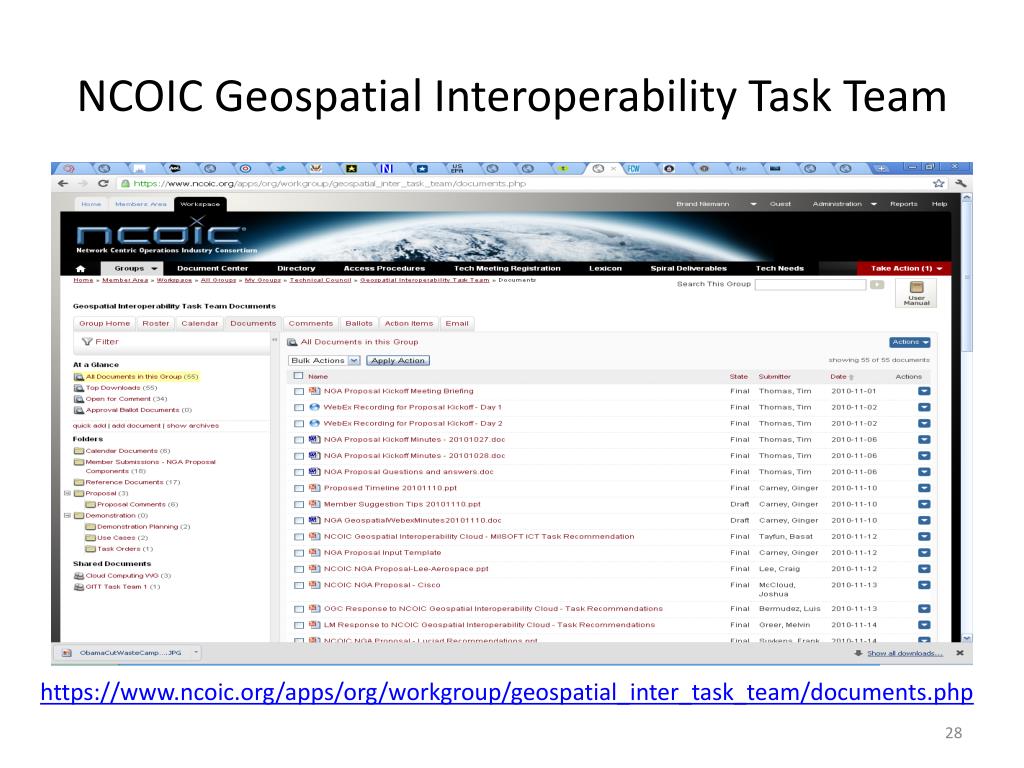The height and width of the screenshot is (768, 1024).
Task: Check the box for NGA Proposal Kickoff Meeting Briefing
Action: click(x=298, y=392)
